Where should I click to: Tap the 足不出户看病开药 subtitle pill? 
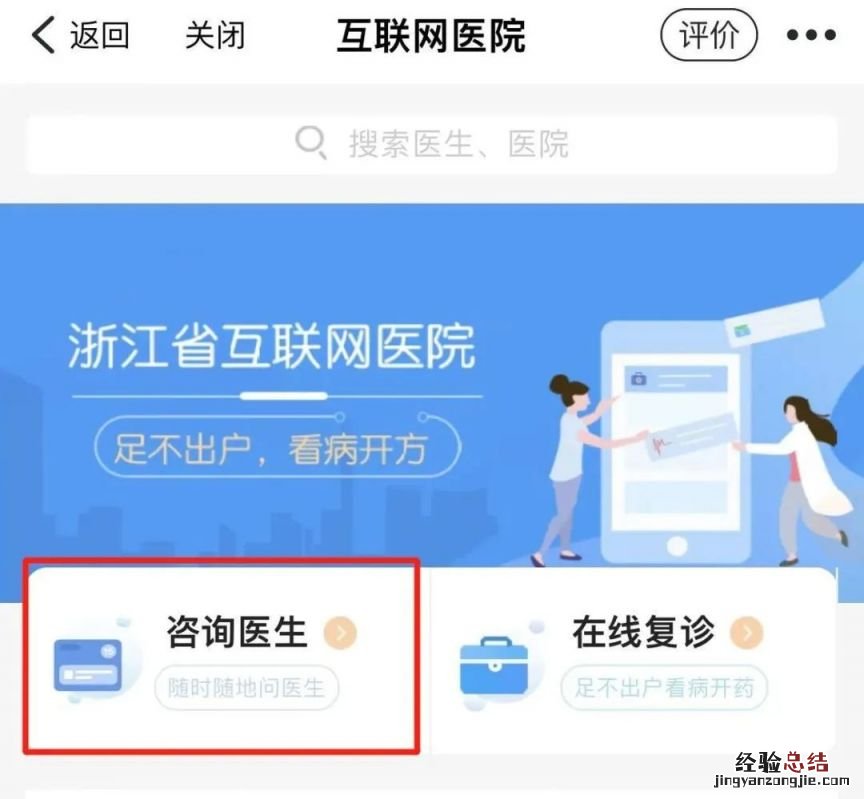click(664, 688)
